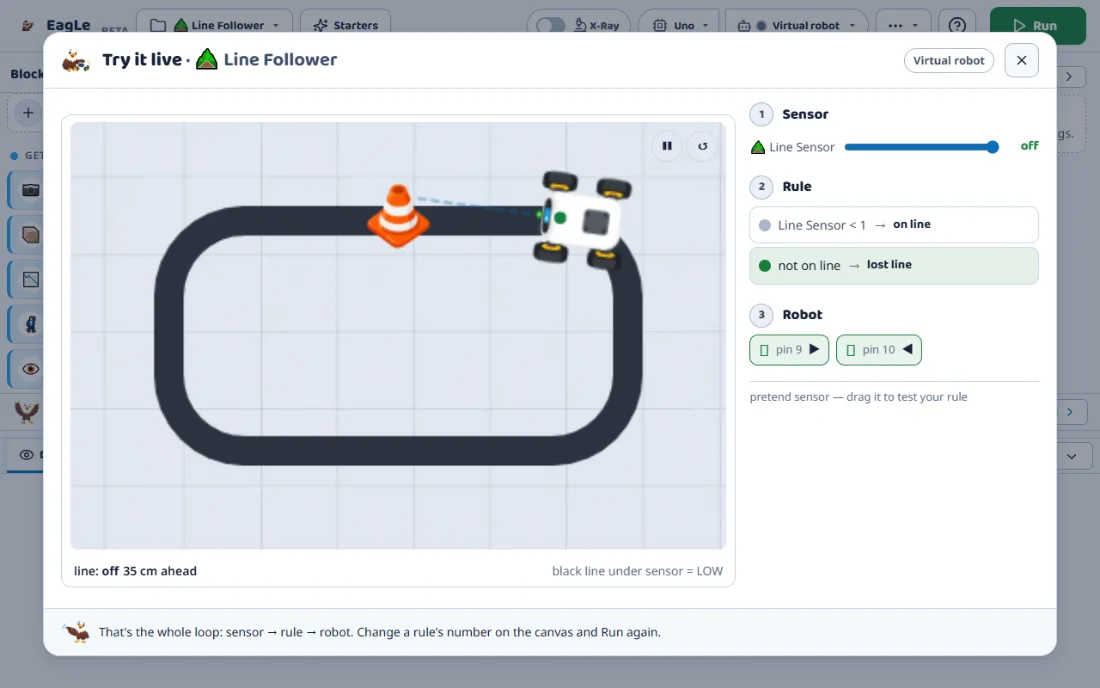Expand the right panel middle chevron
The image size is (1100, 688).
(x=1070, y=412)
